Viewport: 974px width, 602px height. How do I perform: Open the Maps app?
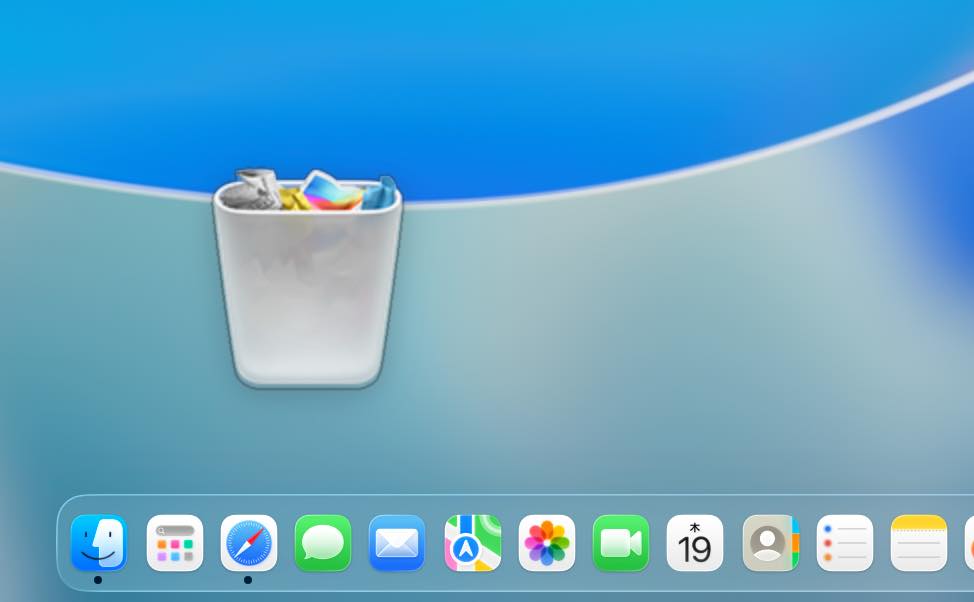pos(472,543)
